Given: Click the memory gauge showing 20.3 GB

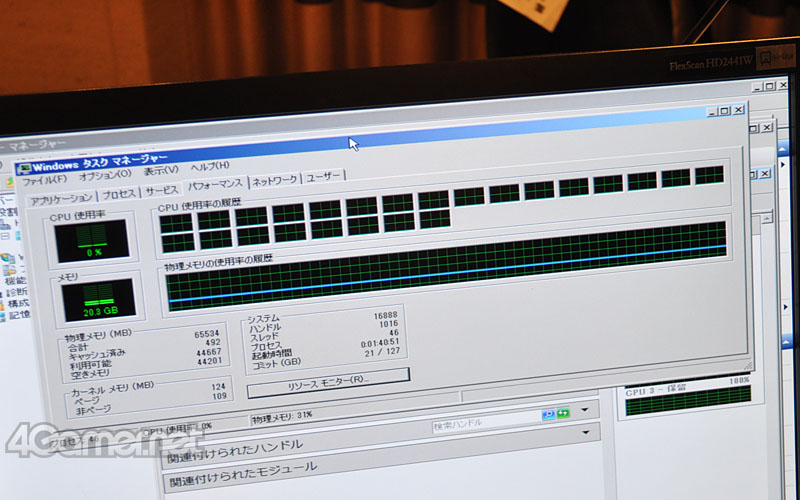Looking at the screenshot, I should 98,300.
